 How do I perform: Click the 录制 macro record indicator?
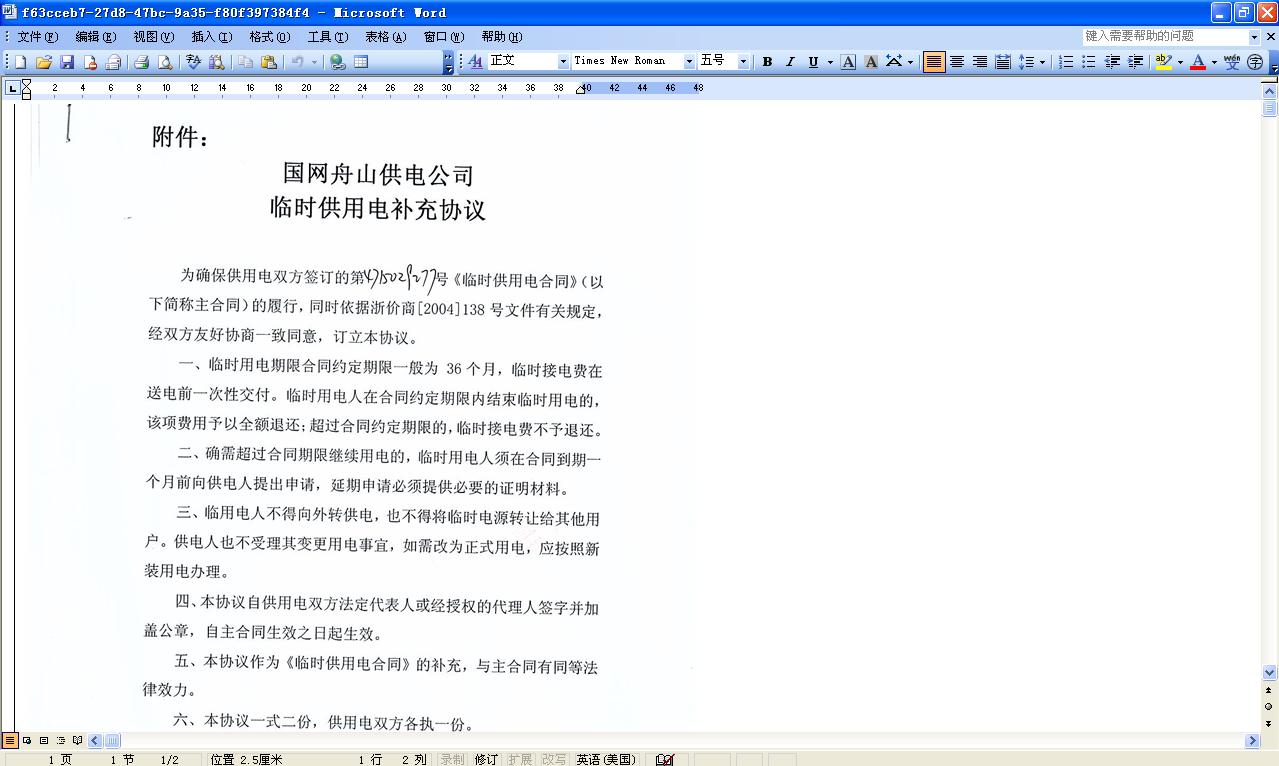pyautogui.click(x=453, y=759)
